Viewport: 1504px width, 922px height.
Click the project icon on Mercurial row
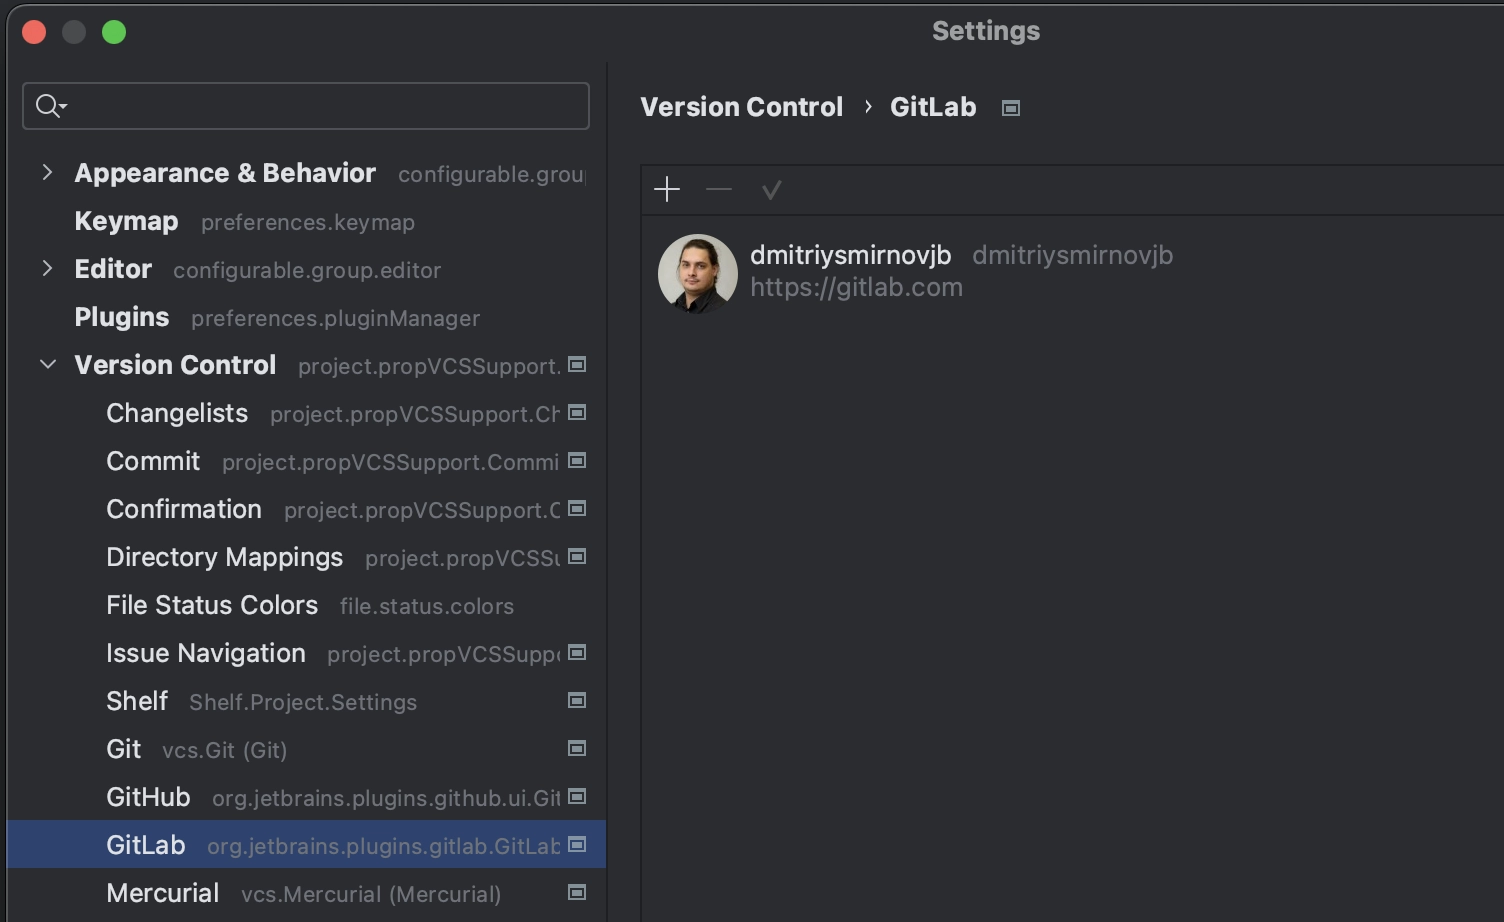tap(577, 892)
